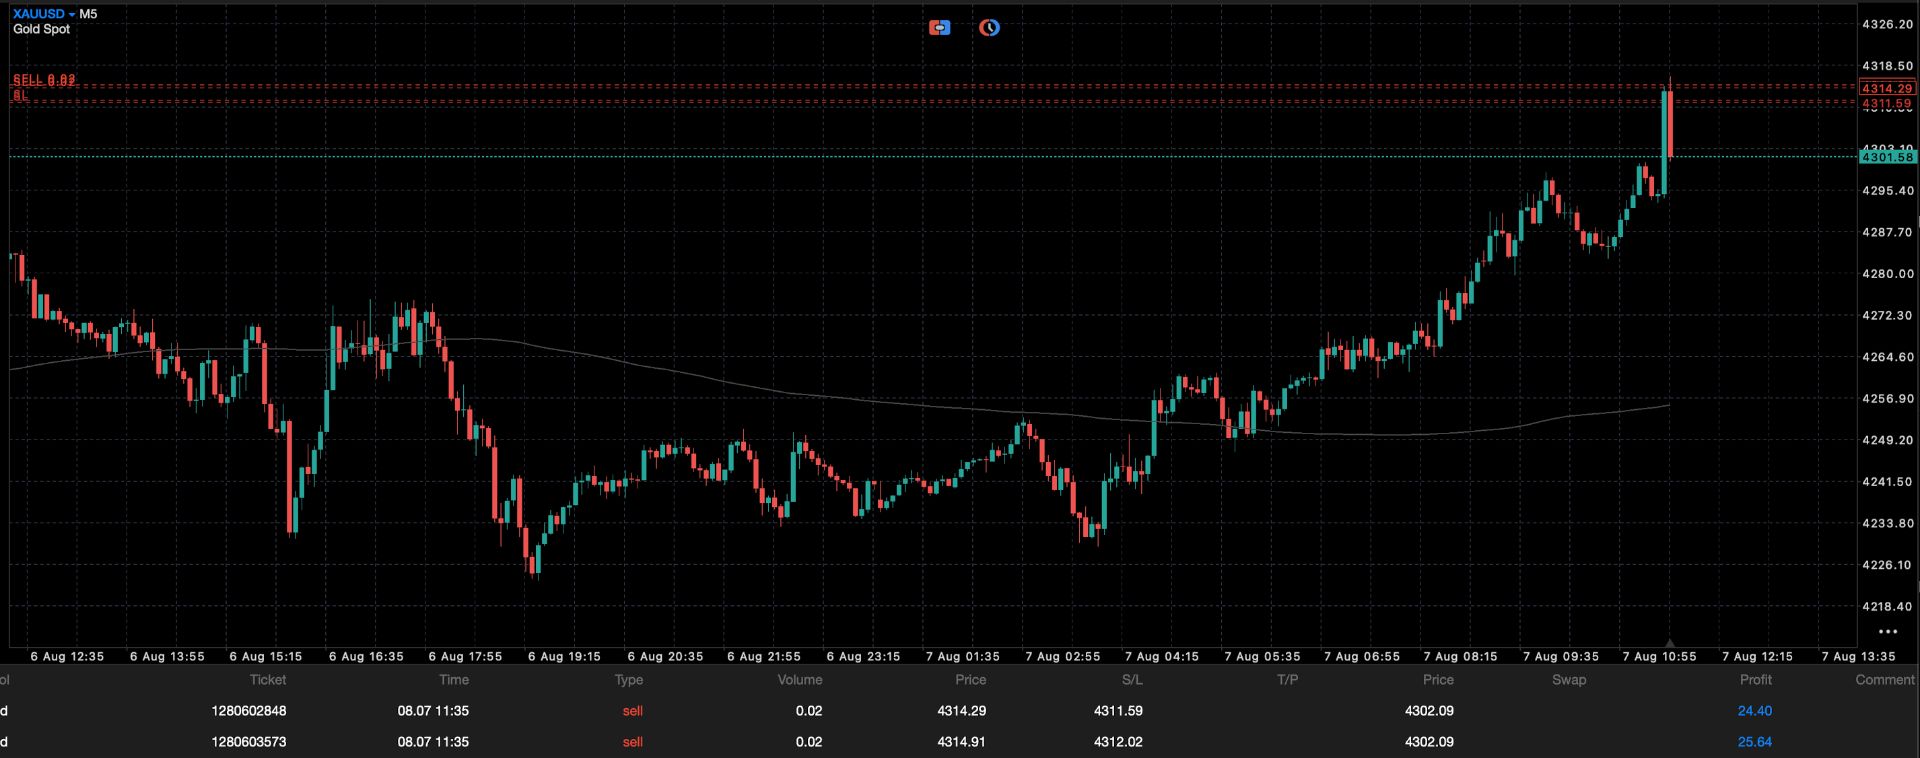Click the S/L column header
The width and height of the screenshot is (1920, 758).
pos(1132,680)
